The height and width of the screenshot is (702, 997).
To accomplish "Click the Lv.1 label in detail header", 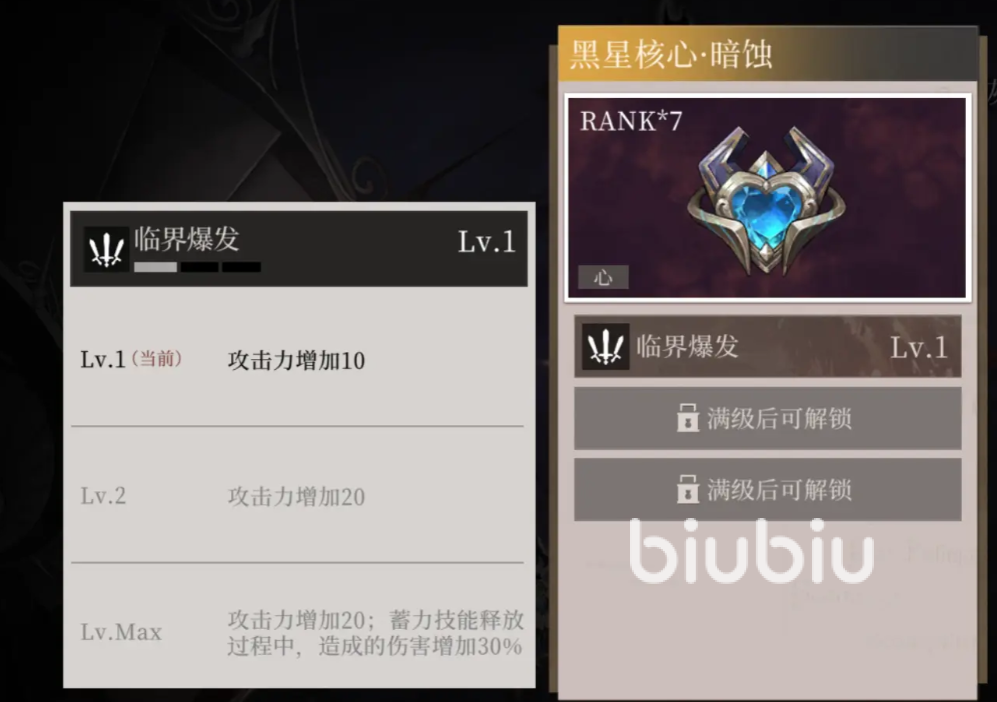I will (486, 242).
